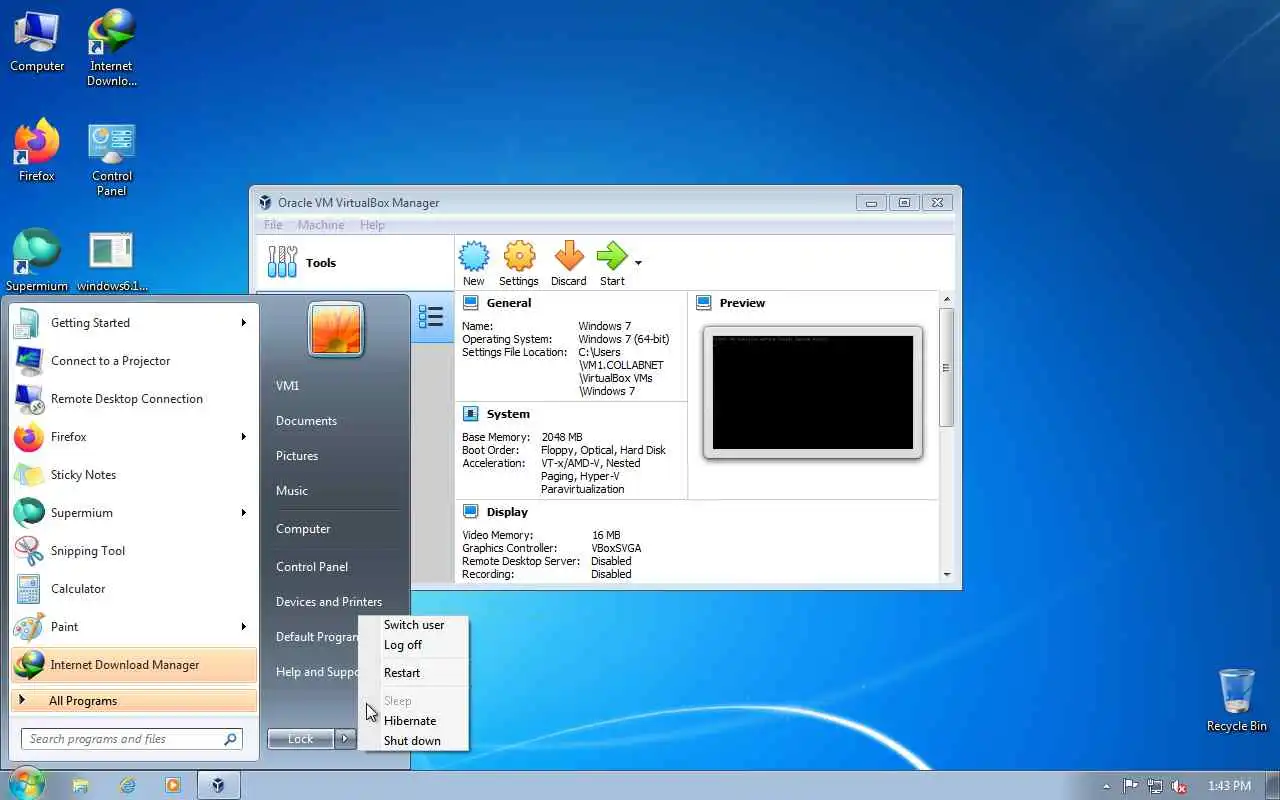Launch Connect to a Projector

134,361
